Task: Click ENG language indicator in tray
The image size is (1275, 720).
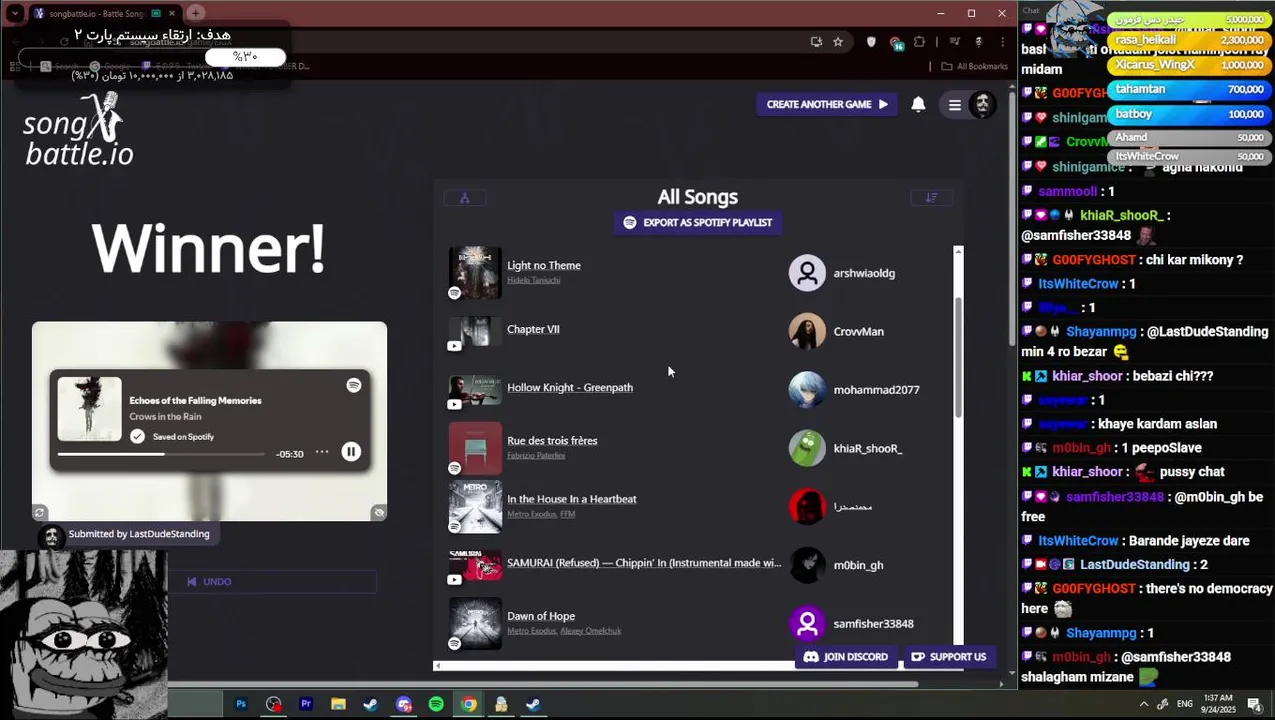Action: [1185, 704]
